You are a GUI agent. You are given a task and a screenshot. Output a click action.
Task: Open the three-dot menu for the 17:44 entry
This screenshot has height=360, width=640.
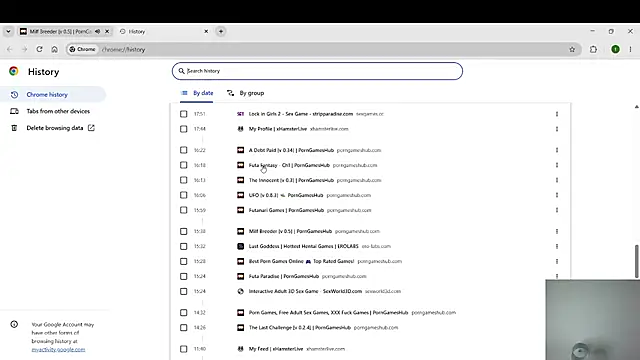(557, 129)
